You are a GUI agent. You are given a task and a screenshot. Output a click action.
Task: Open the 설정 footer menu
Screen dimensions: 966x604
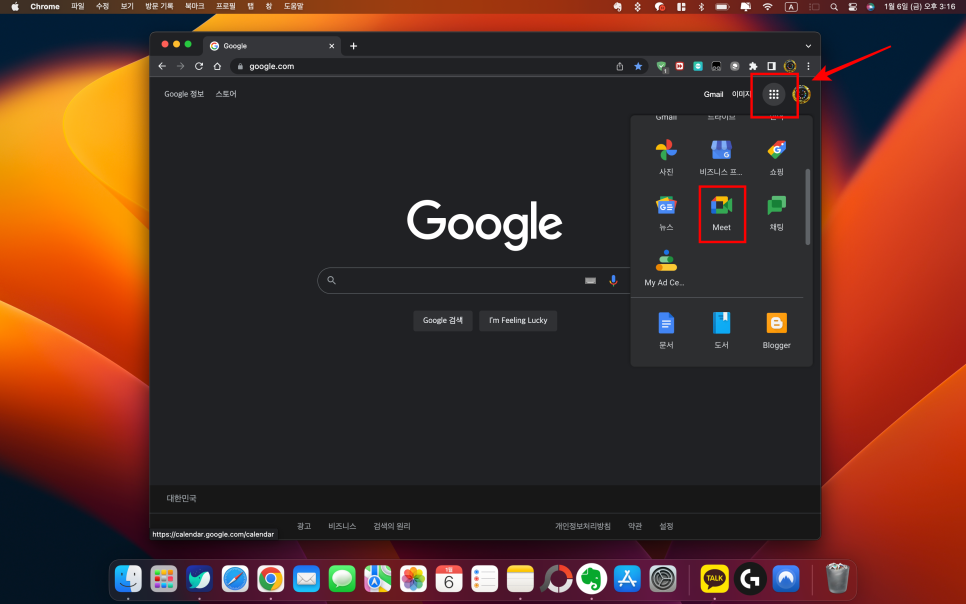point(666,526)
